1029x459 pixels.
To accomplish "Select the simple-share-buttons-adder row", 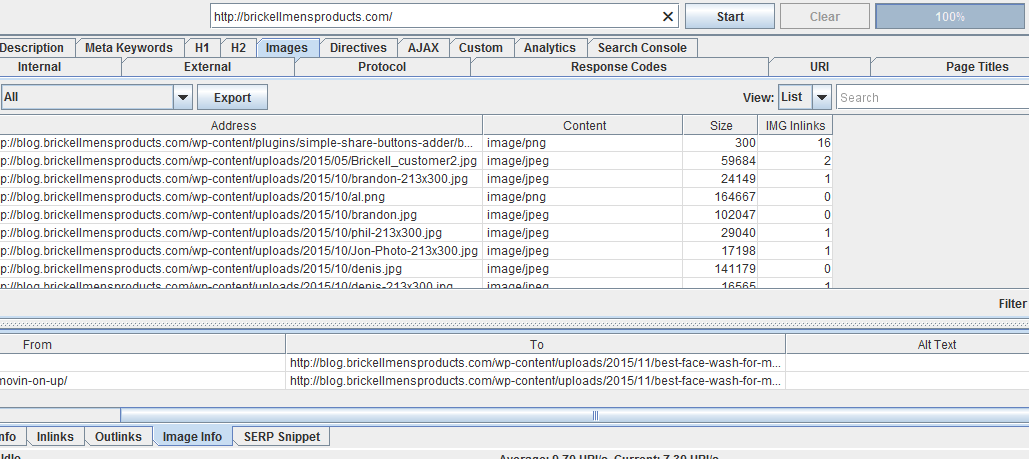I will tap(416, 143).
